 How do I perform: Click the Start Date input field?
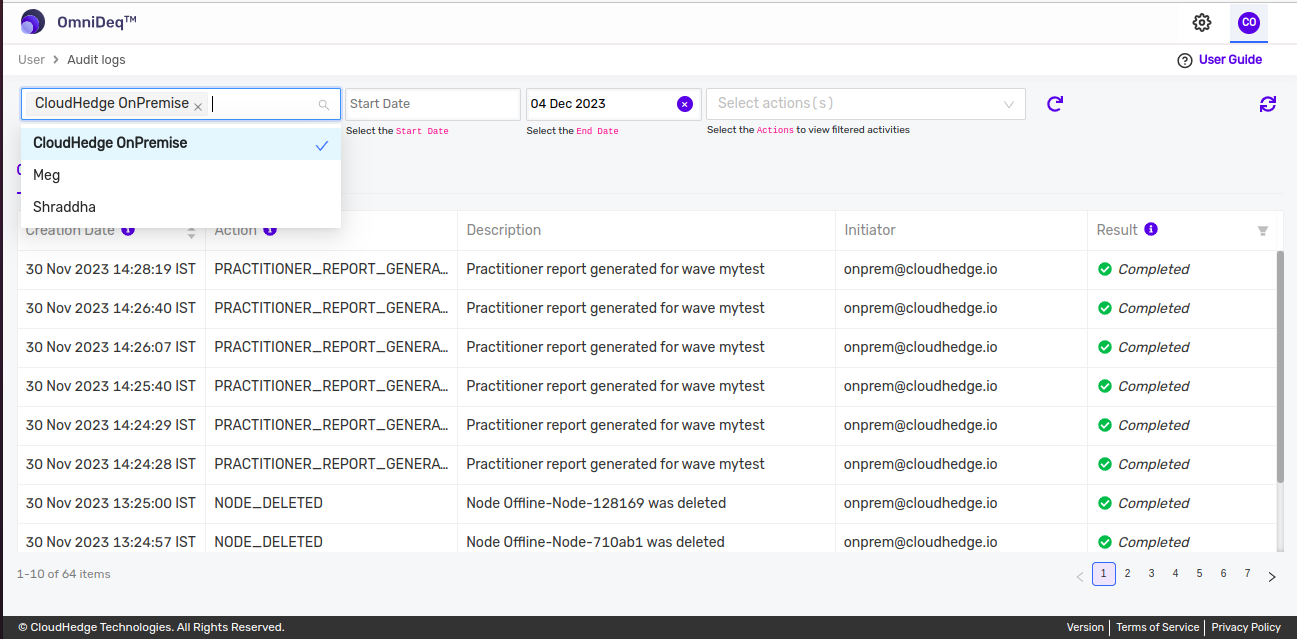[432, 104]
